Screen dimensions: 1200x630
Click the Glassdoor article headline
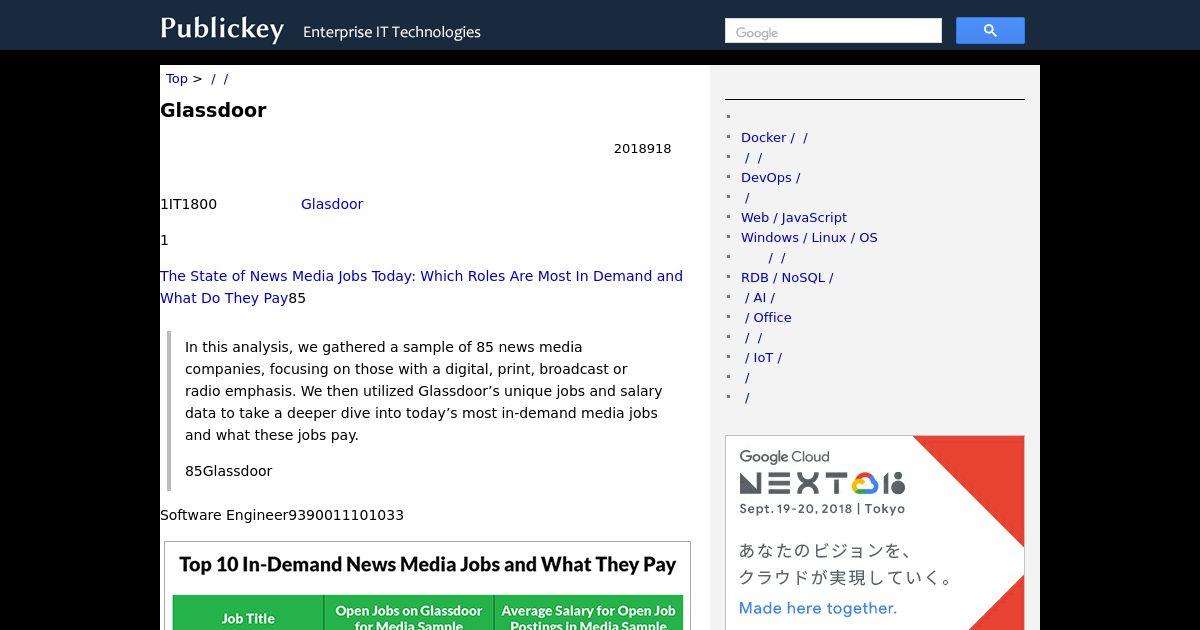pyautogui.click(x=213, y=110)
